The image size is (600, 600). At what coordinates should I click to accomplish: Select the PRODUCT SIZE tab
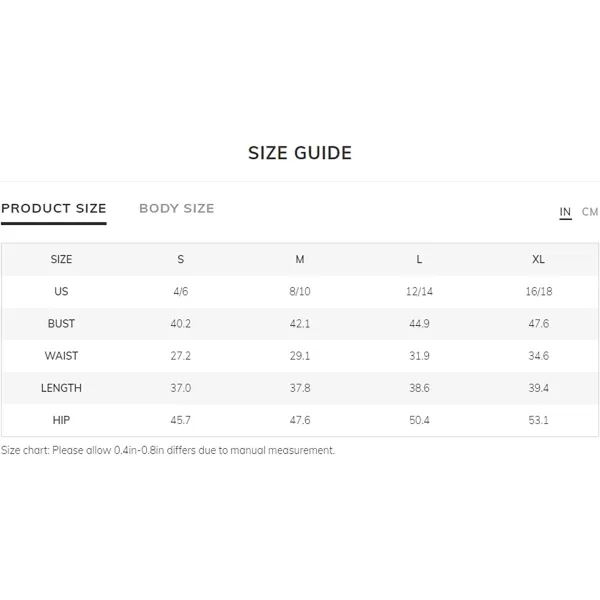click(x=54, y=209)
